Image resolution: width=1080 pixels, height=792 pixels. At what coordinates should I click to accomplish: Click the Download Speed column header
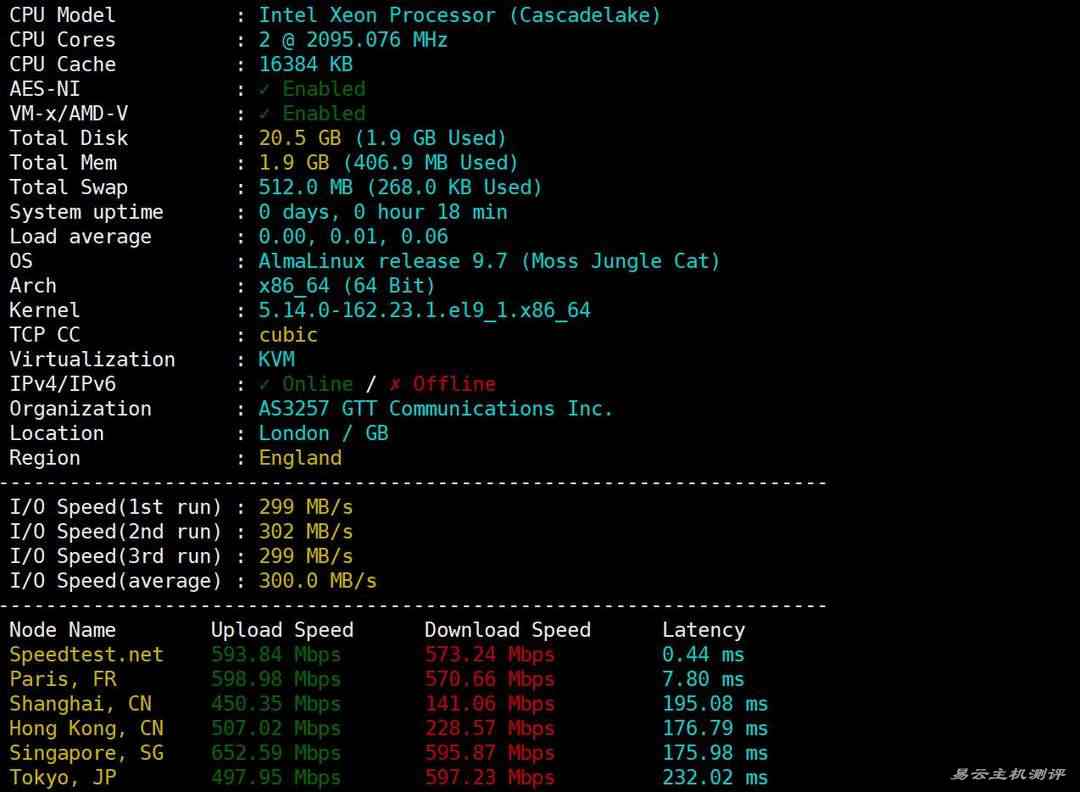507,630
